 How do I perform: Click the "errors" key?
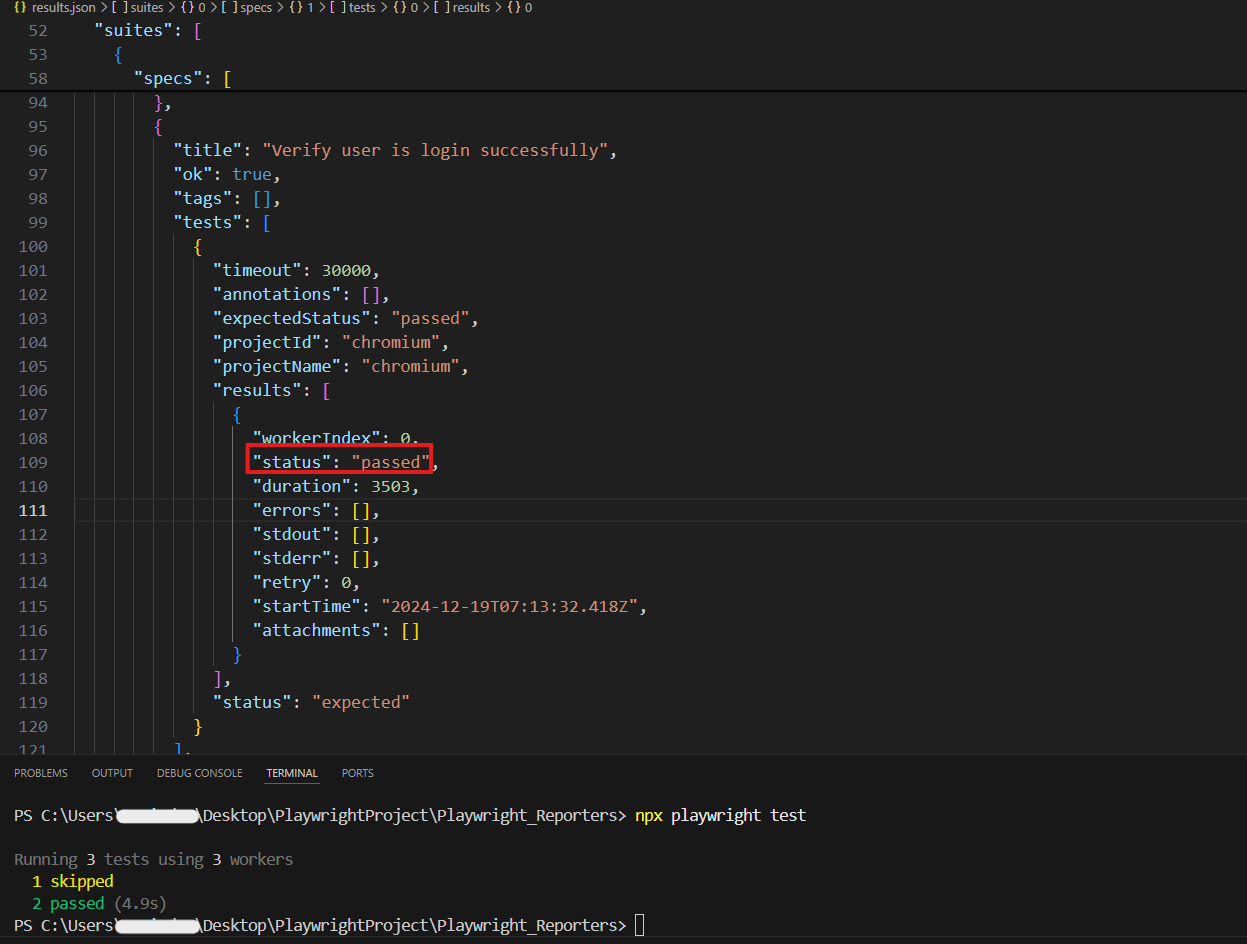click(x=292, y=510)
